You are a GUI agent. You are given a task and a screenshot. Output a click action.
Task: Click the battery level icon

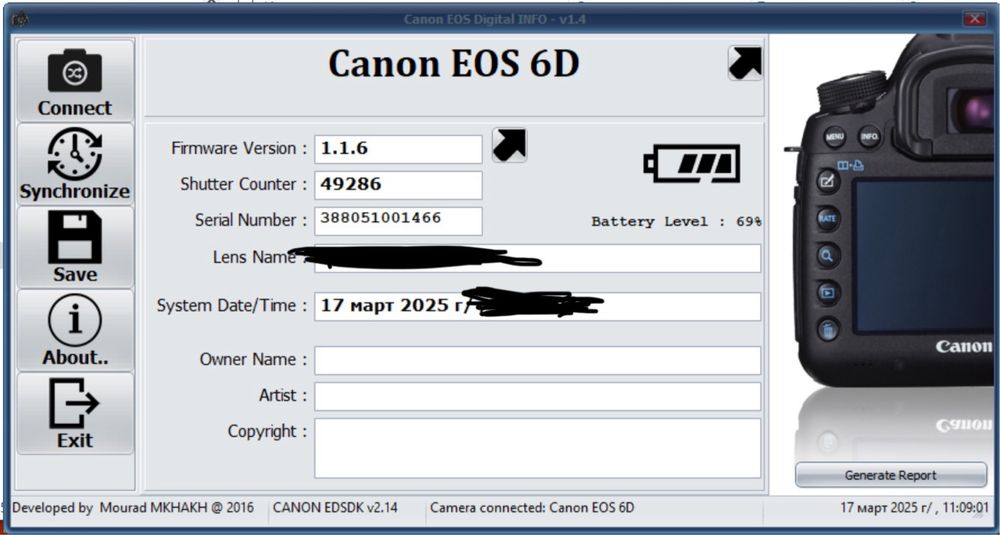[x=692, y=164]
